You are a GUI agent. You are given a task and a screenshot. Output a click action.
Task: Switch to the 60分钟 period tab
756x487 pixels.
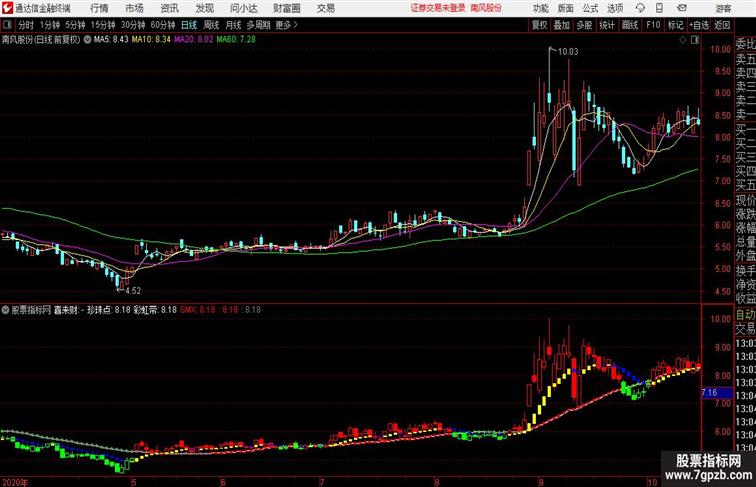point(163,25)
